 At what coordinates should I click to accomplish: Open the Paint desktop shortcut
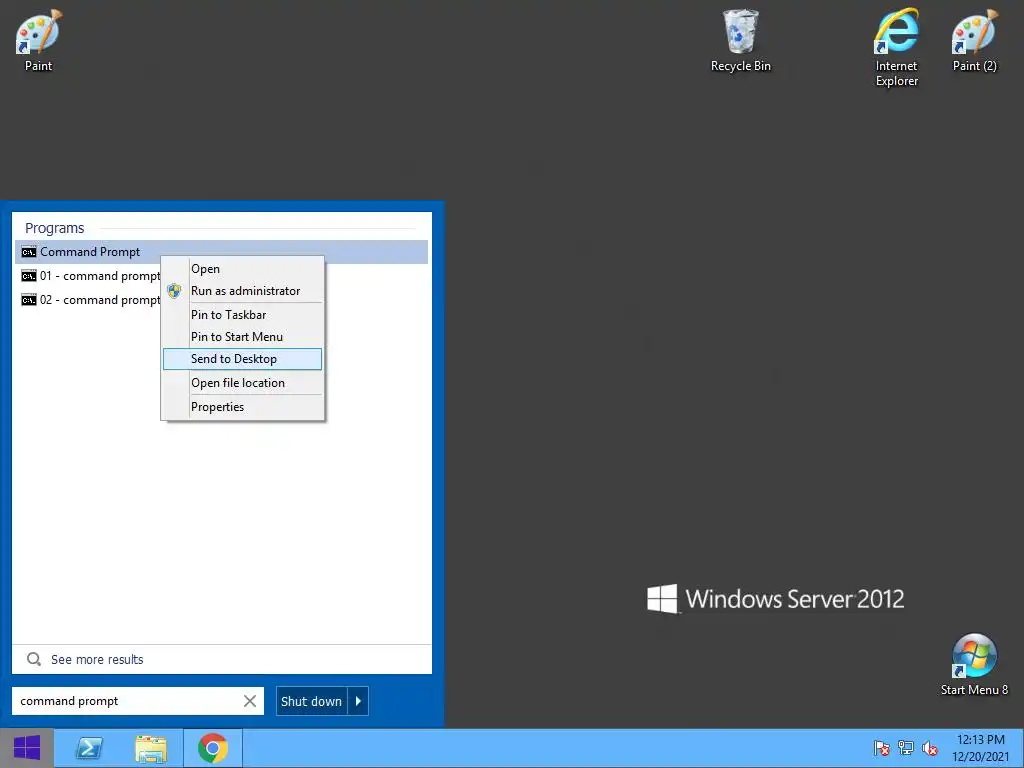(x=38, y=40)
